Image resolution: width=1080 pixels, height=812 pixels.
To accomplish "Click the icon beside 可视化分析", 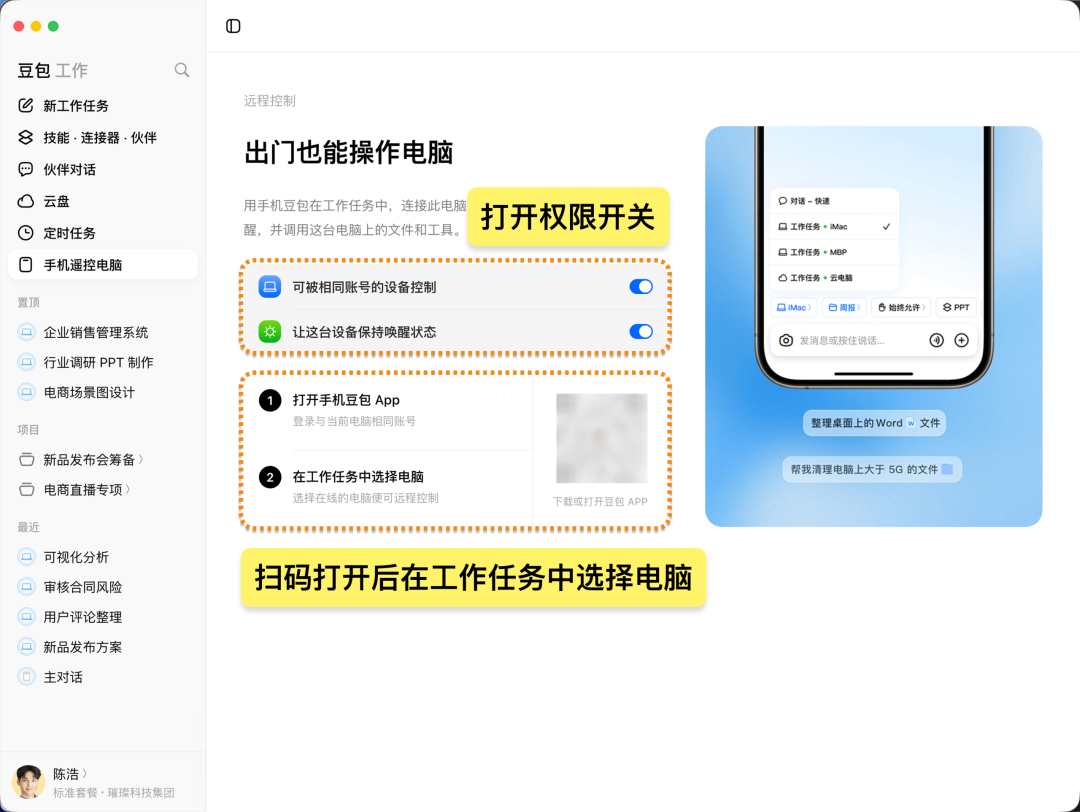I will coord(26,556).
